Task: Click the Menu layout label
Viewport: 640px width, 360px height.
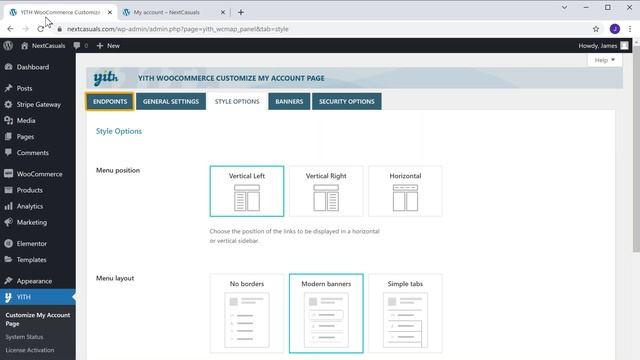Action: click(115, 278)
